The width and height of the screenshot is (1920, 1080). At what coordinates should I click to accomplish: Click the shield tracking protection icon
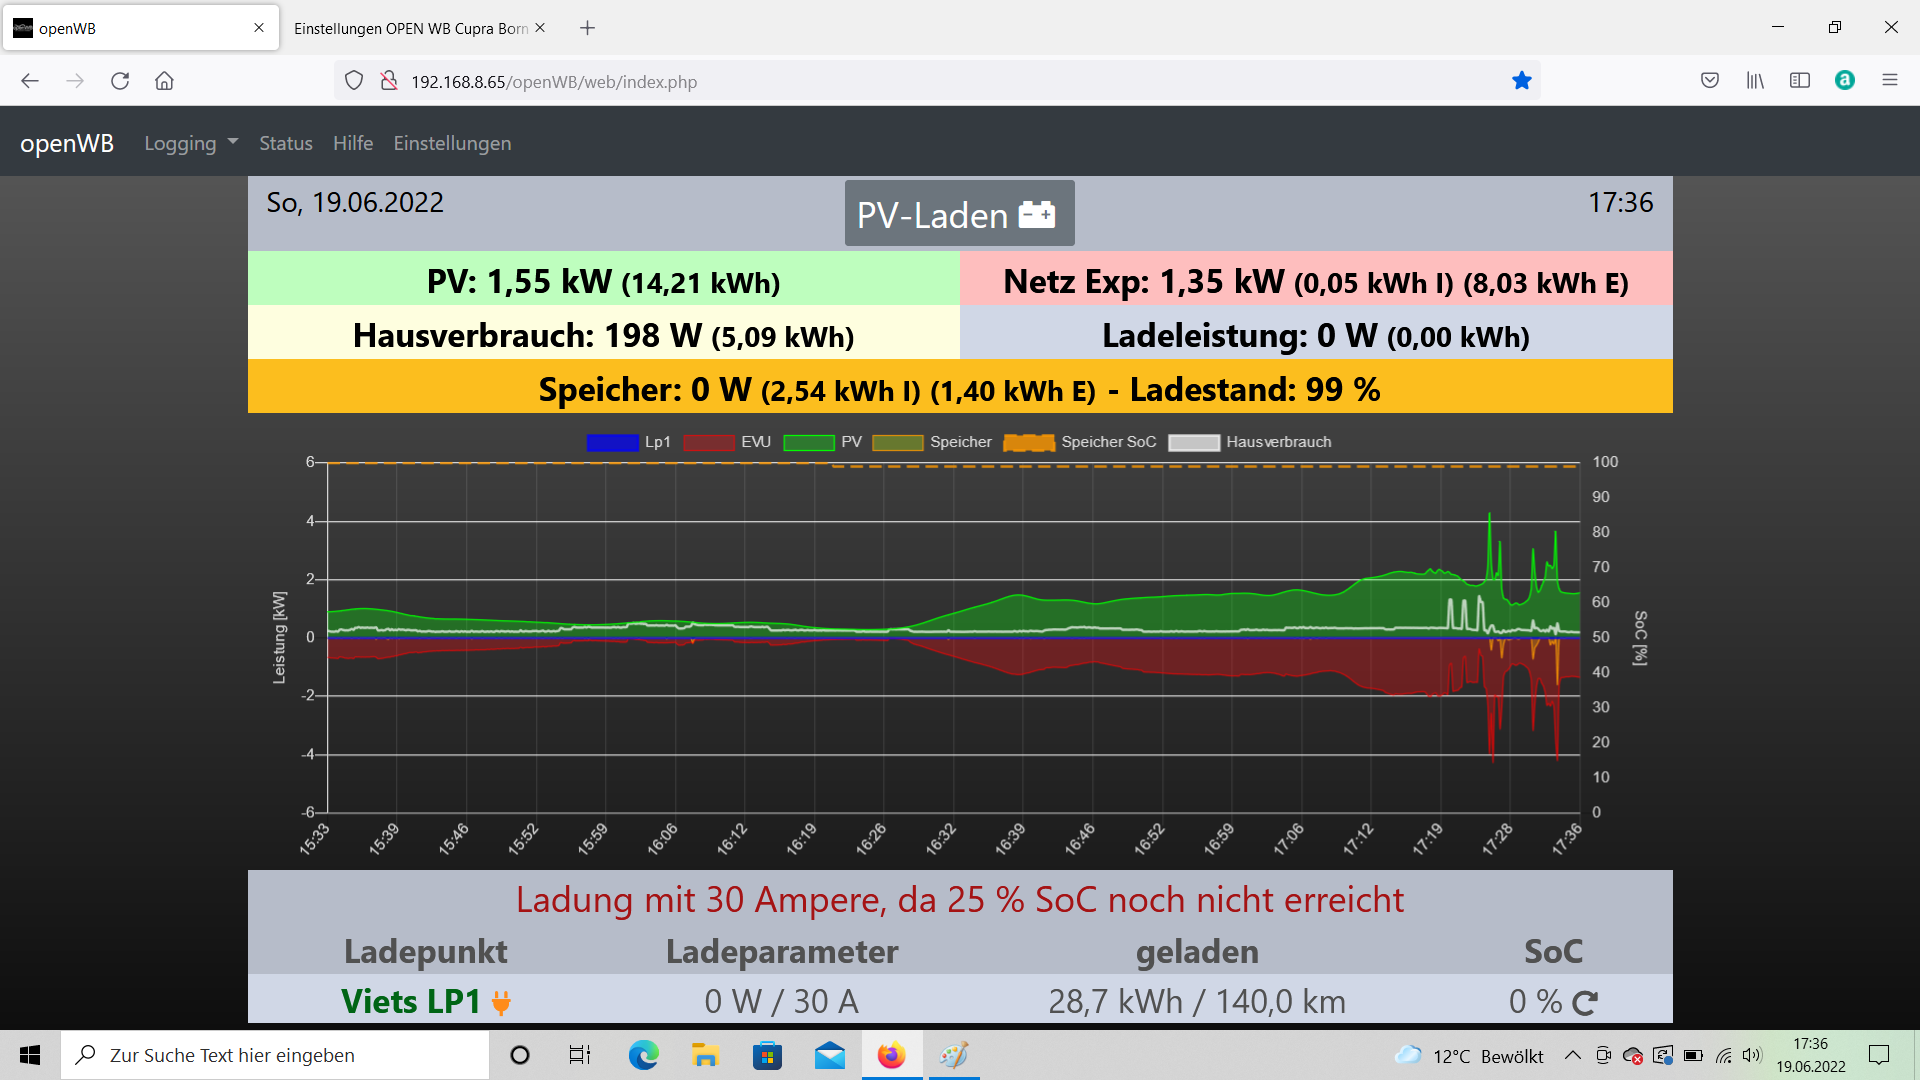354,81
